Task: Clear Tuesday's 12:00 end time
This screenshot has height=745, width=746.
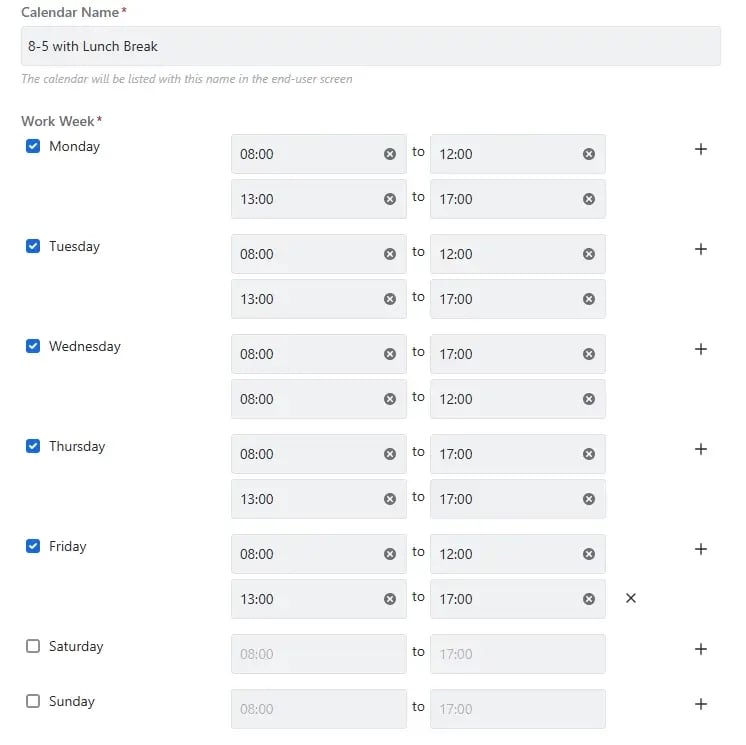Action: [x=589, y=254]
